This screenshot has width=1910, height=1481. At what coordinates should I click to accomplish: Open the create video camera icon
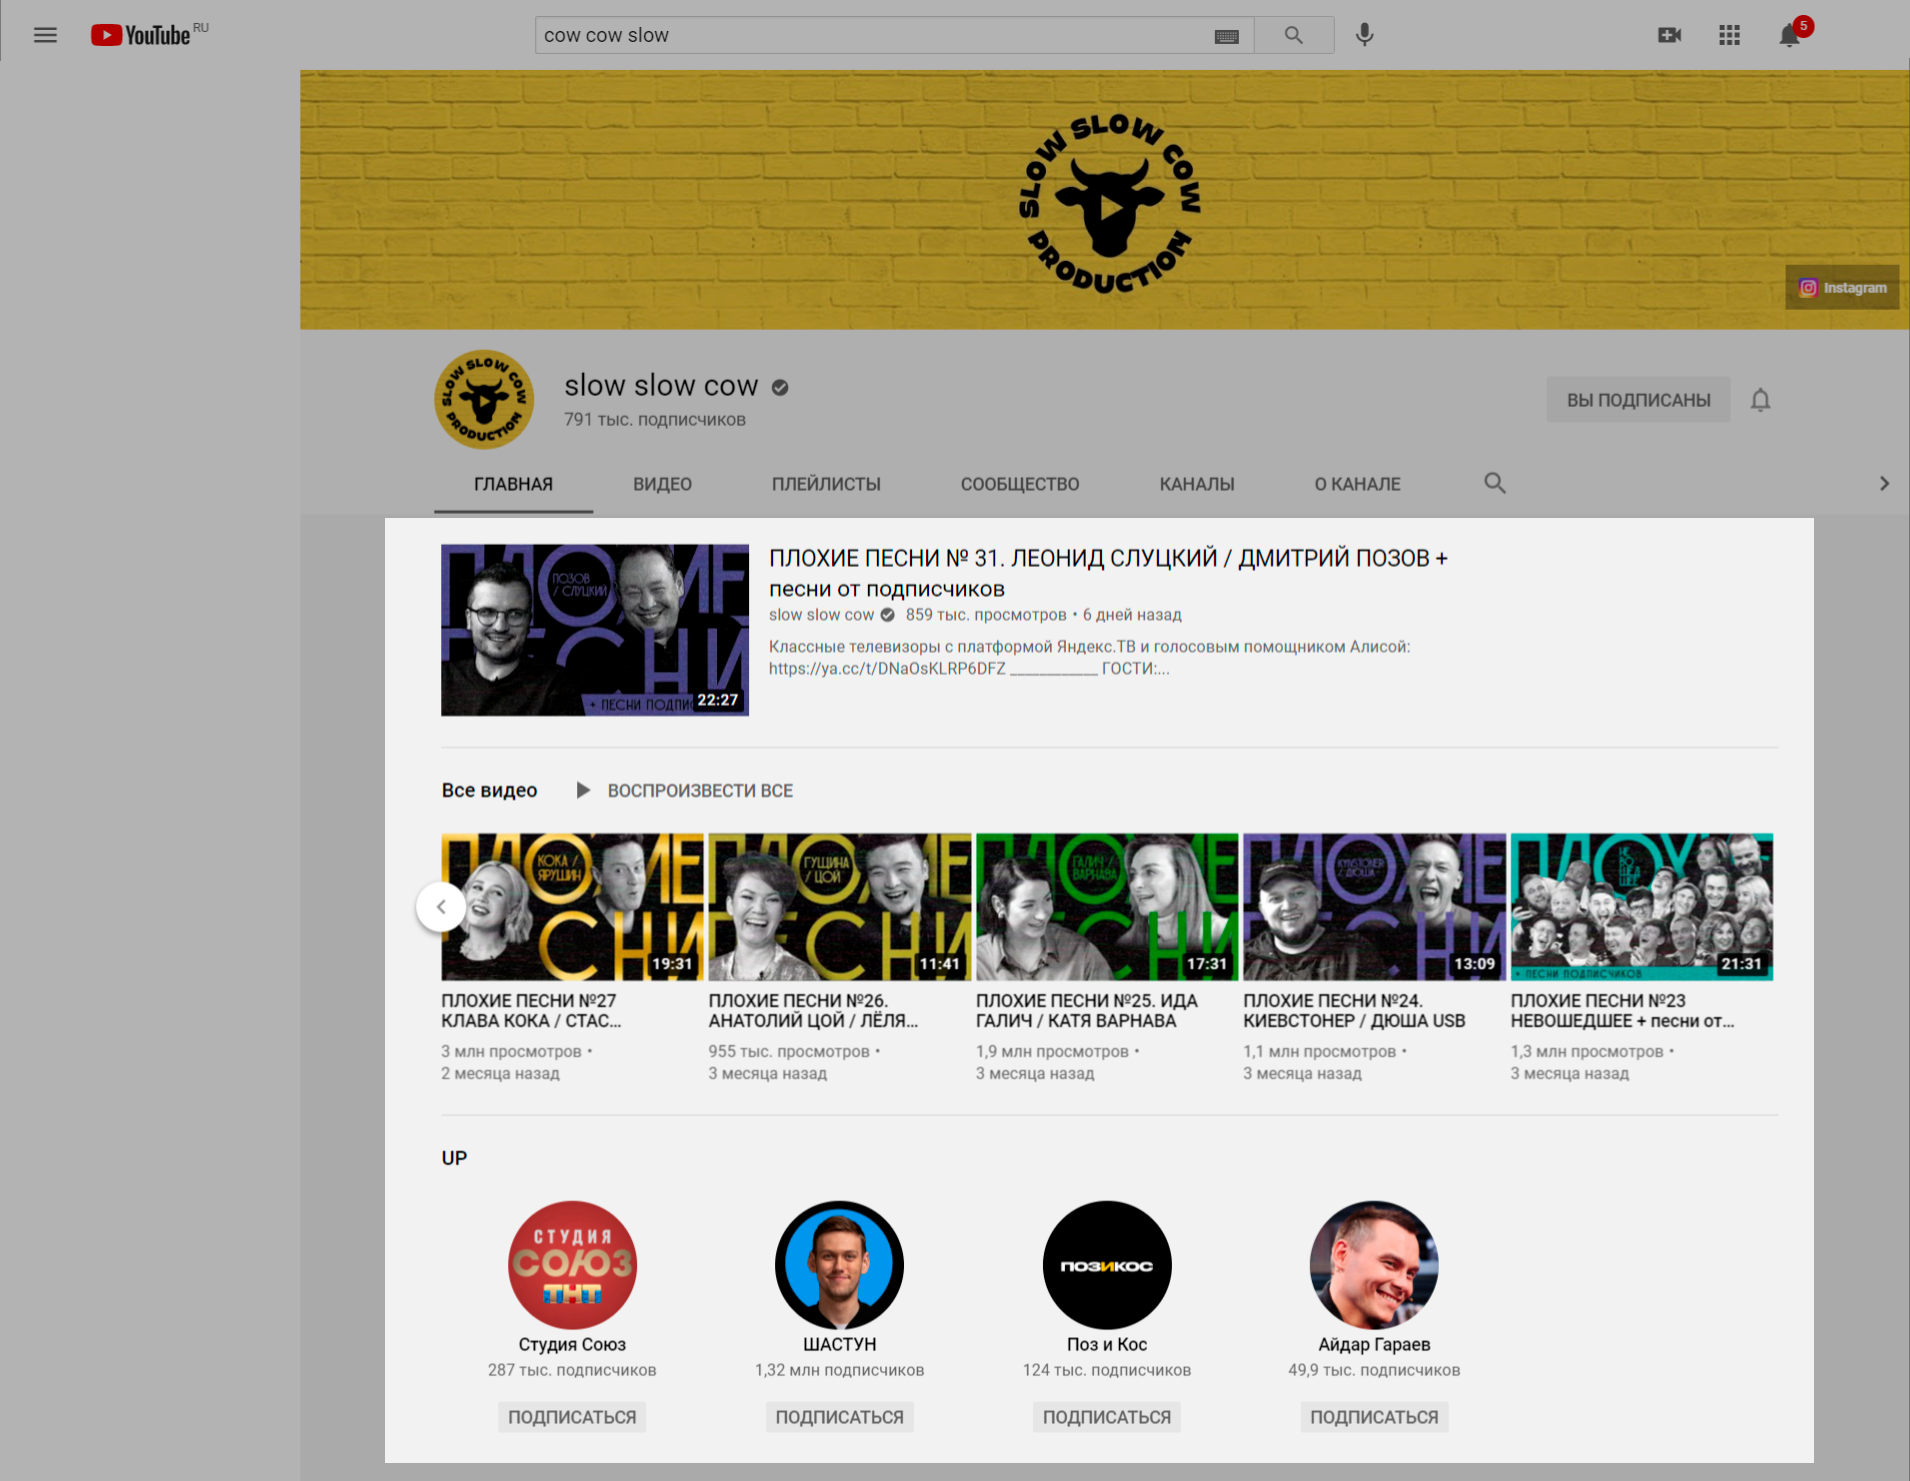[x=1669, y=35]
